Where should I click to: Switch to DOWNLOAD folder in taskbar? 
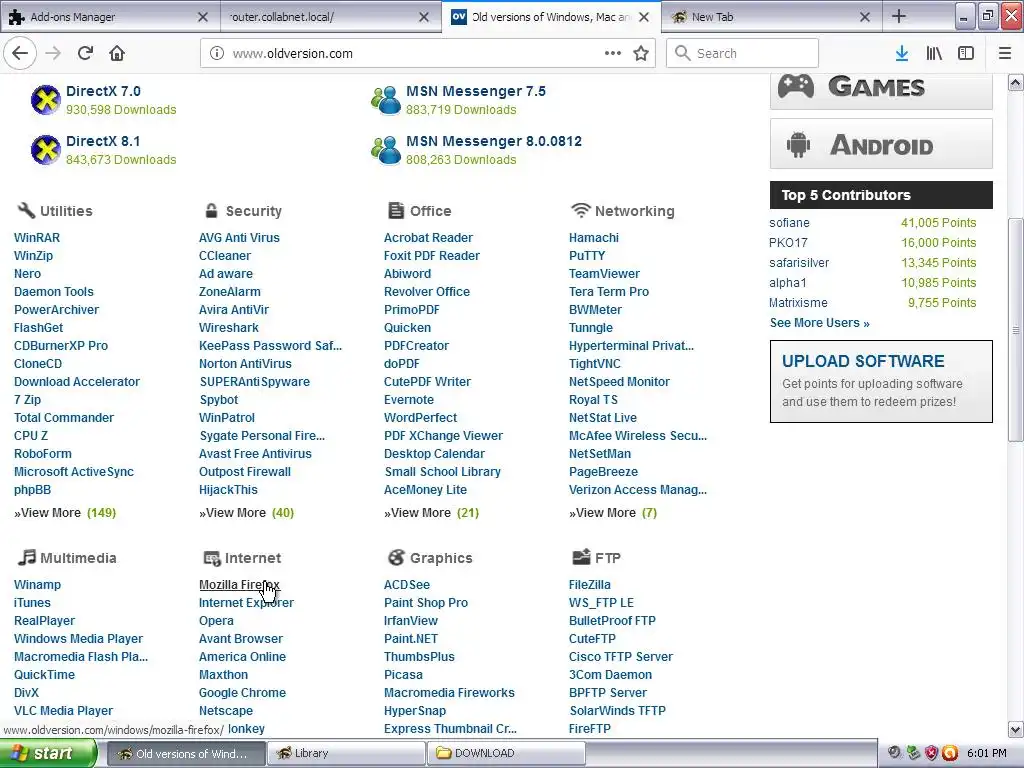click(x=506, y=753)
